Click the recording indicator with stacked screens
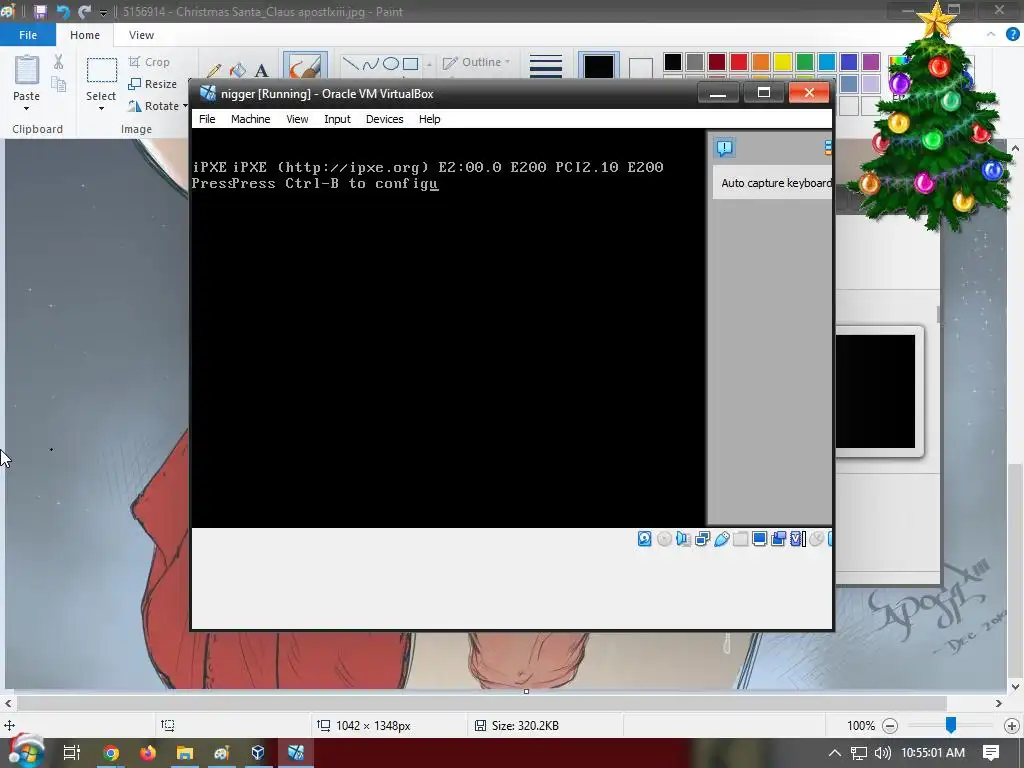This screenshot has height=768, width=1024. point(778,539)
